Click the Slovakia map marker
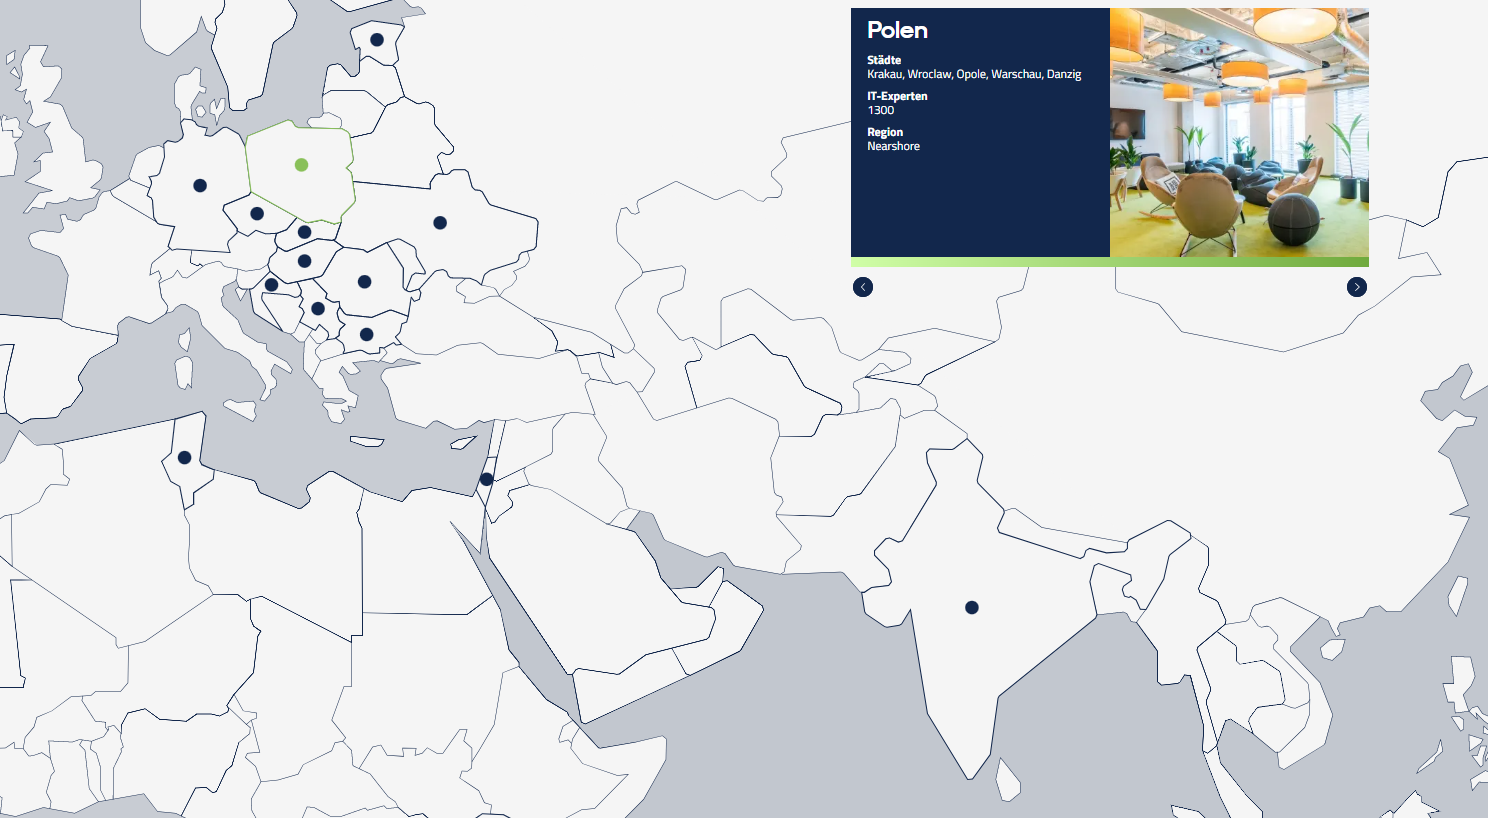Viewport: 1488px width, 818px height. point(304,232)
